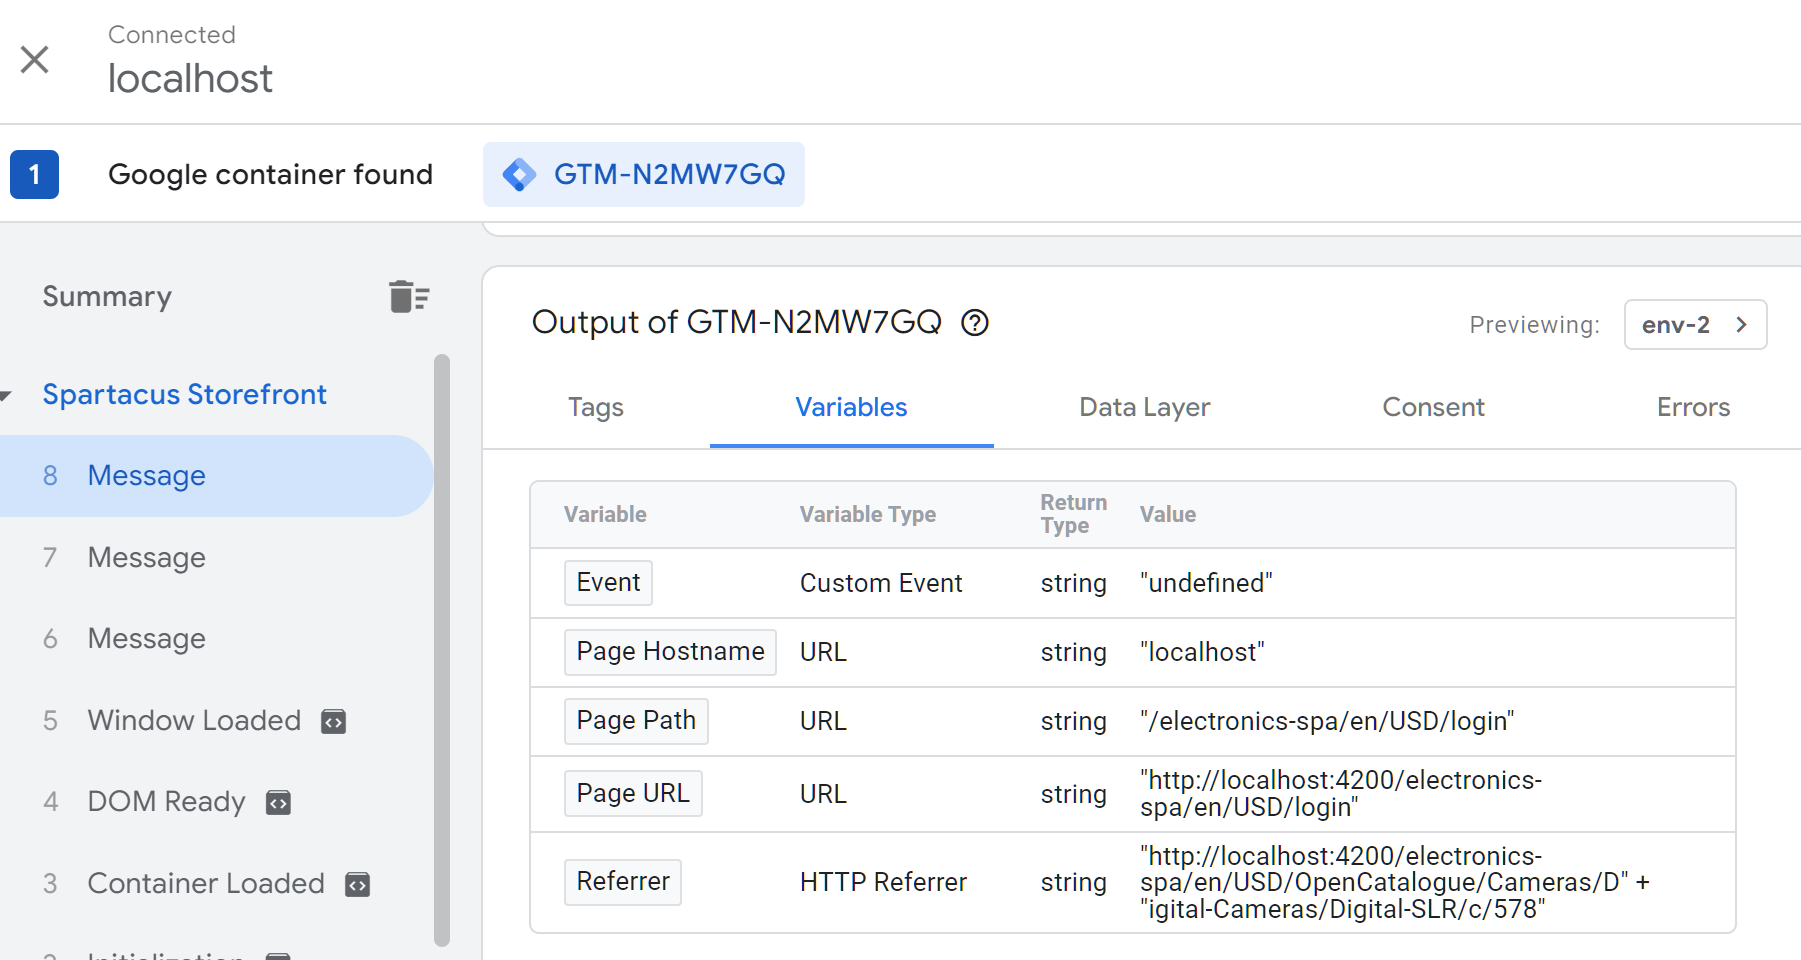Open the Consent tab

(1433, 407)
